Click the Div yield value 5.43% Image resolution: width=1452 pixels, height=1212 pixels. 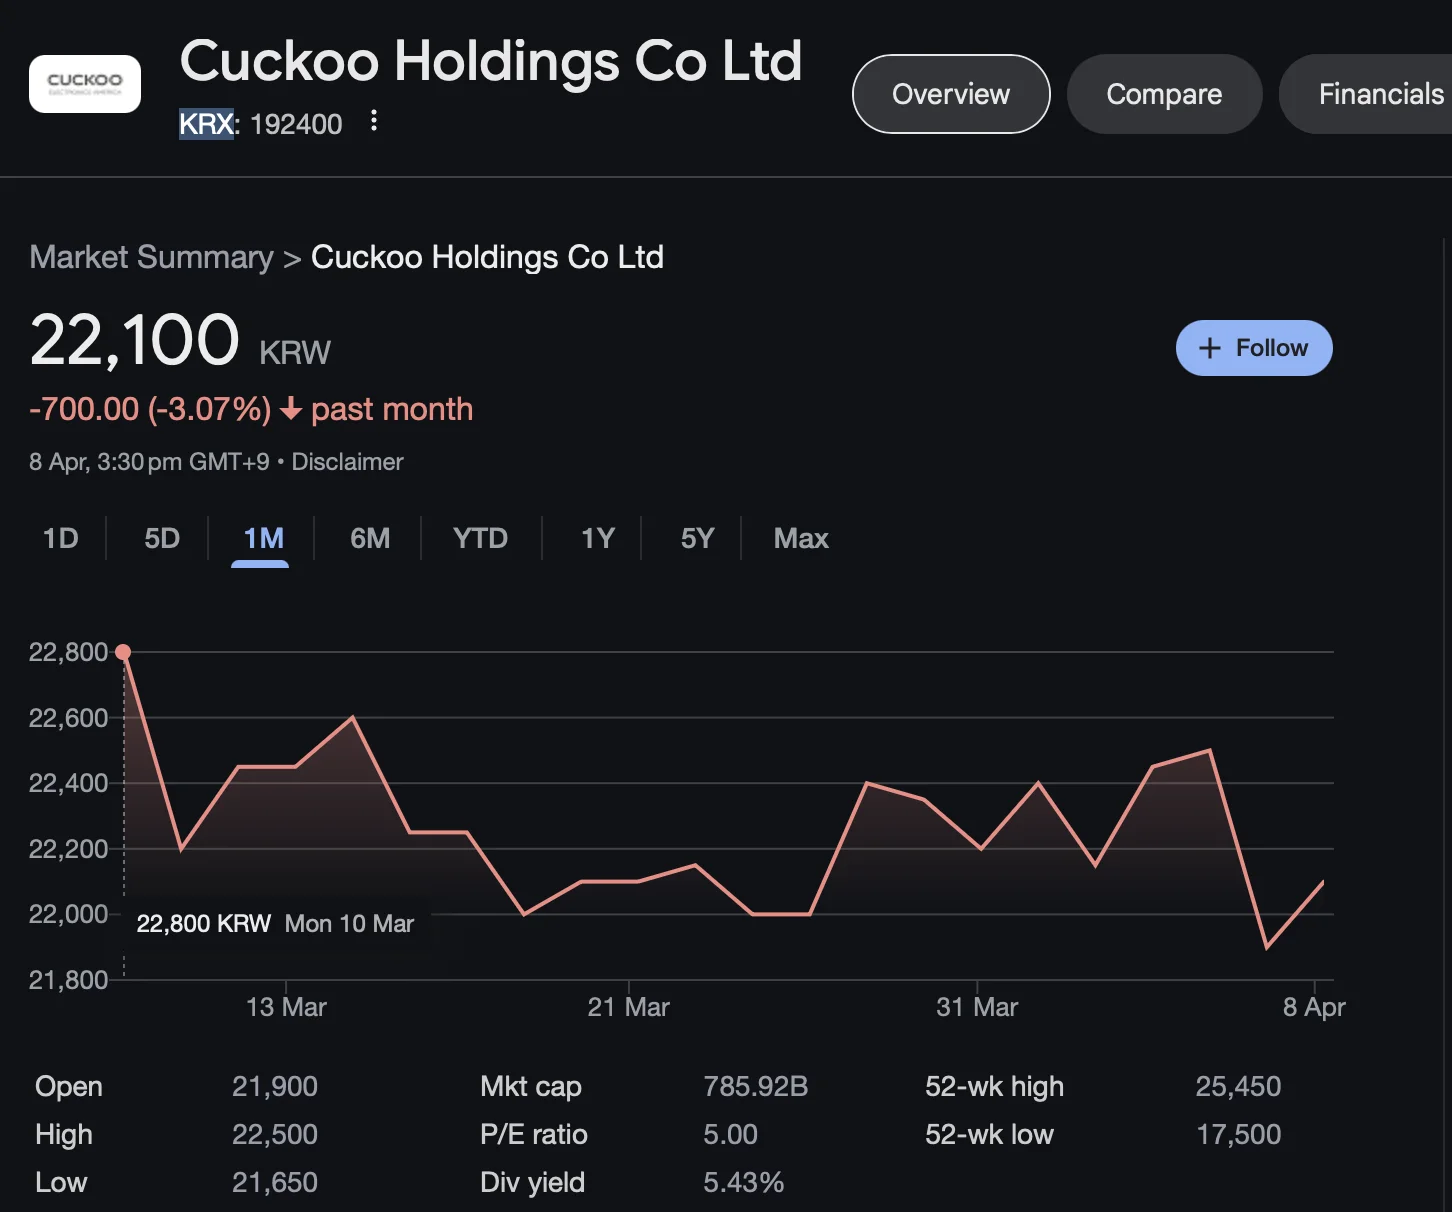[743, 1183]
